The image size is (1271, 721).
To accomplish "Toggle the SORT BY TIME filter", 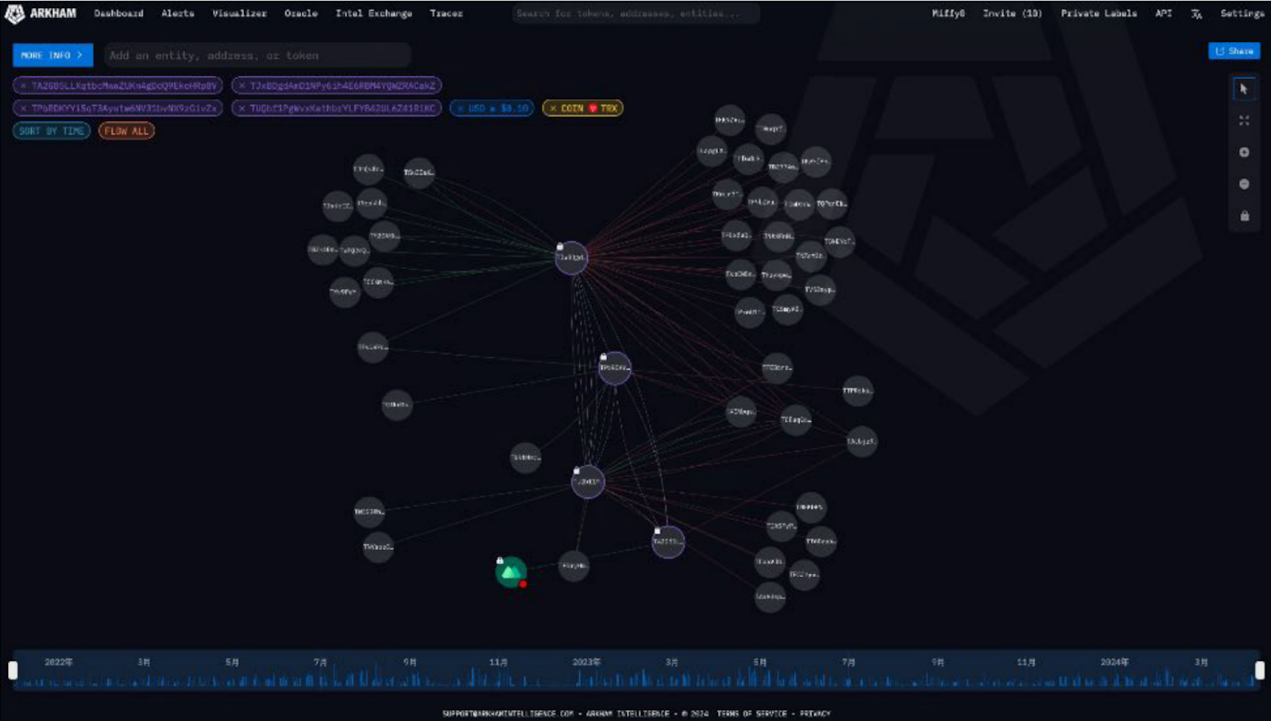I will (x=52, y=131).
